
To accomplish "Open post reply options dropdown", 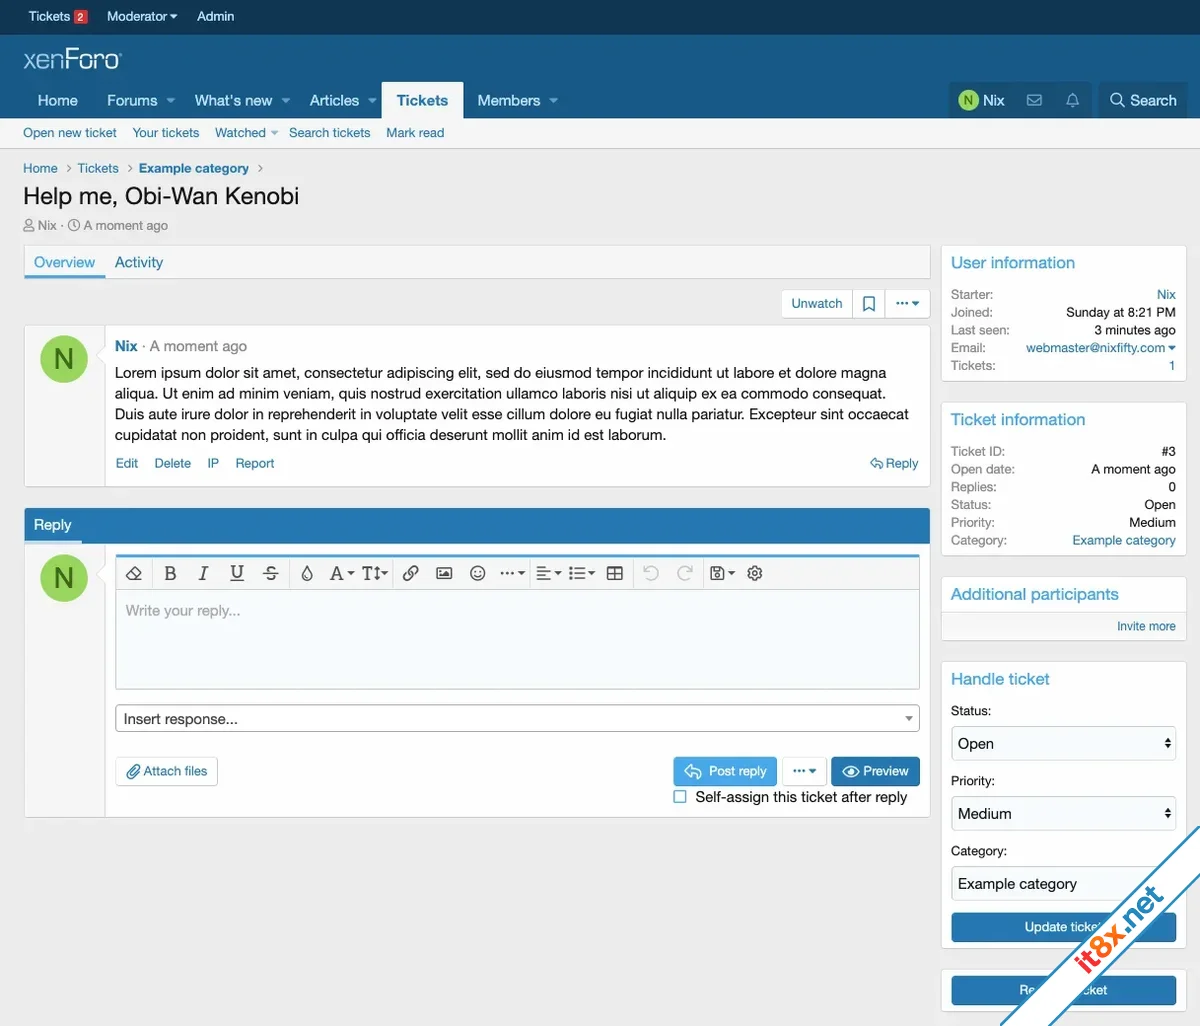I will 805,771.
